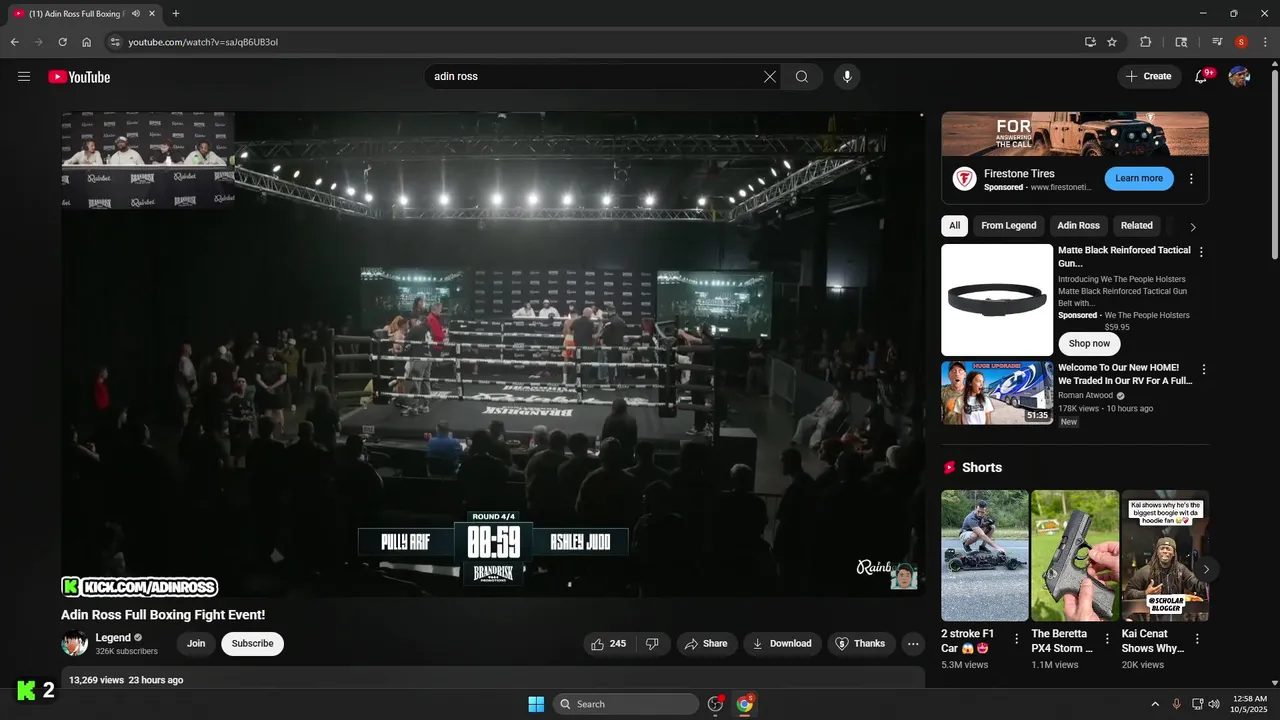Open Chrome icon on the taskbar

745,704
